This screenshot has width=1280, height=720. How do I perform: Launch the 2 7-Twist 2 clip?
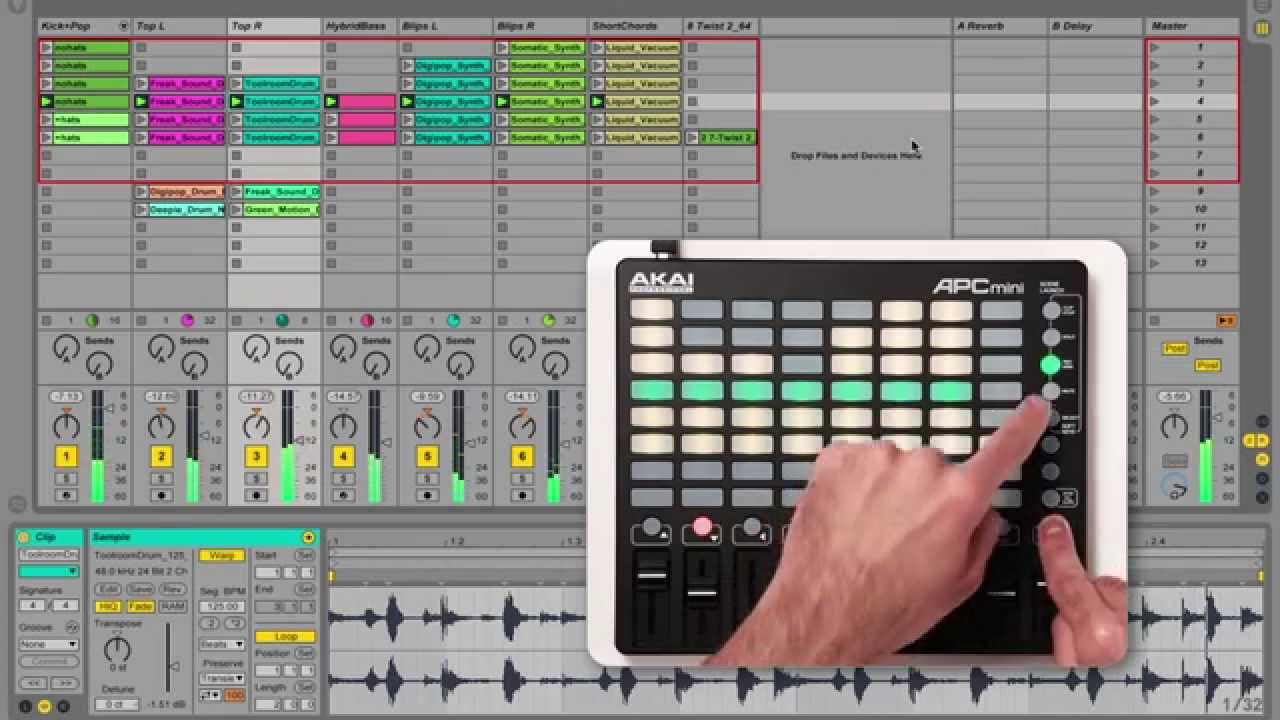point(693,137)
